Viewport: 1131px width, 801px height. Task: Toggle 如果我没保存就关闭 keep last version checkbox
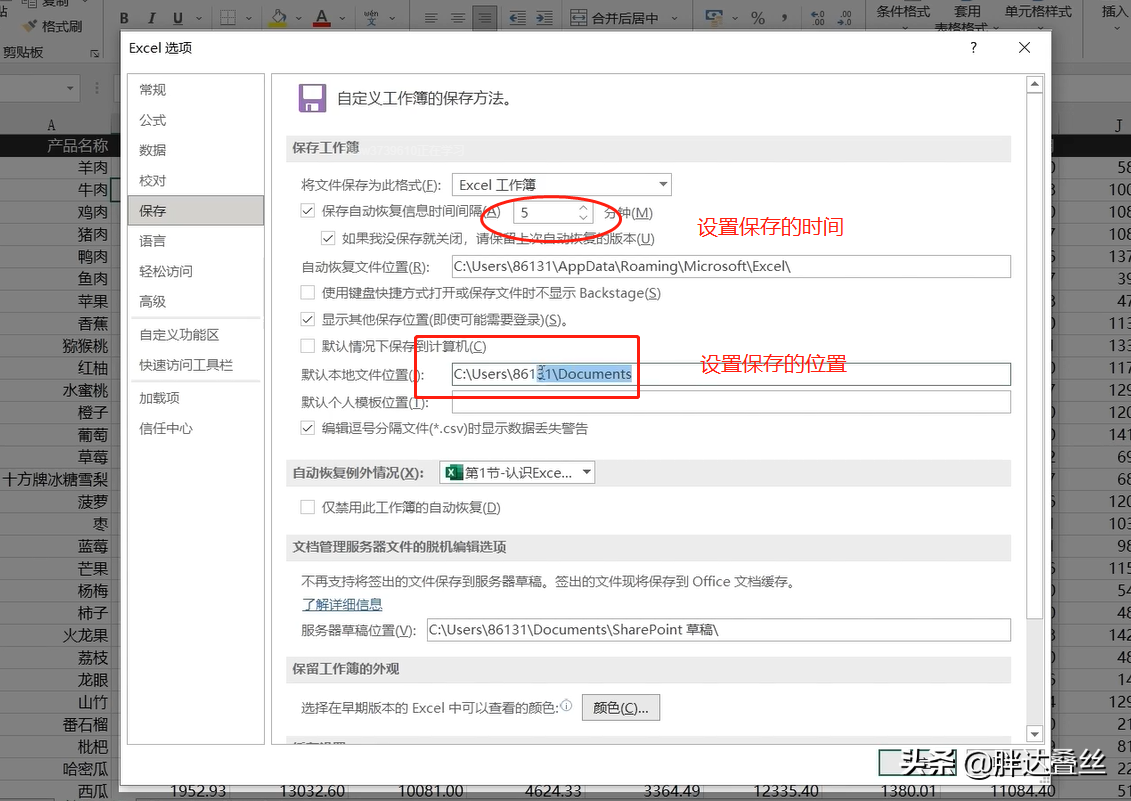(x=328, y=237)
